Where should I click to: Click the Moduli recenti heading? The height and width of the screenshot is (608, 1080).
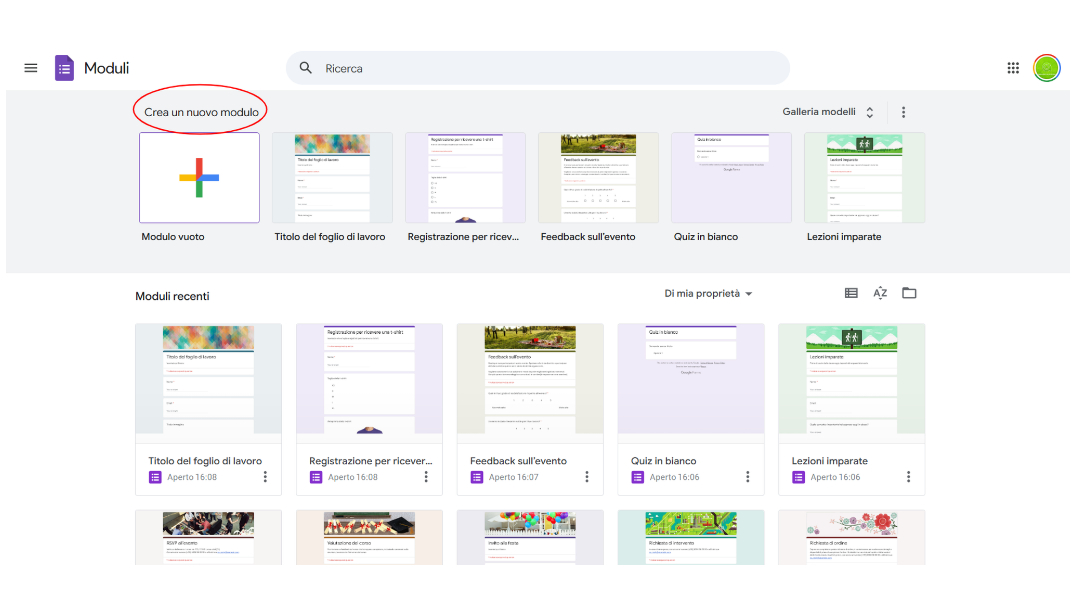tap(172, 296)
